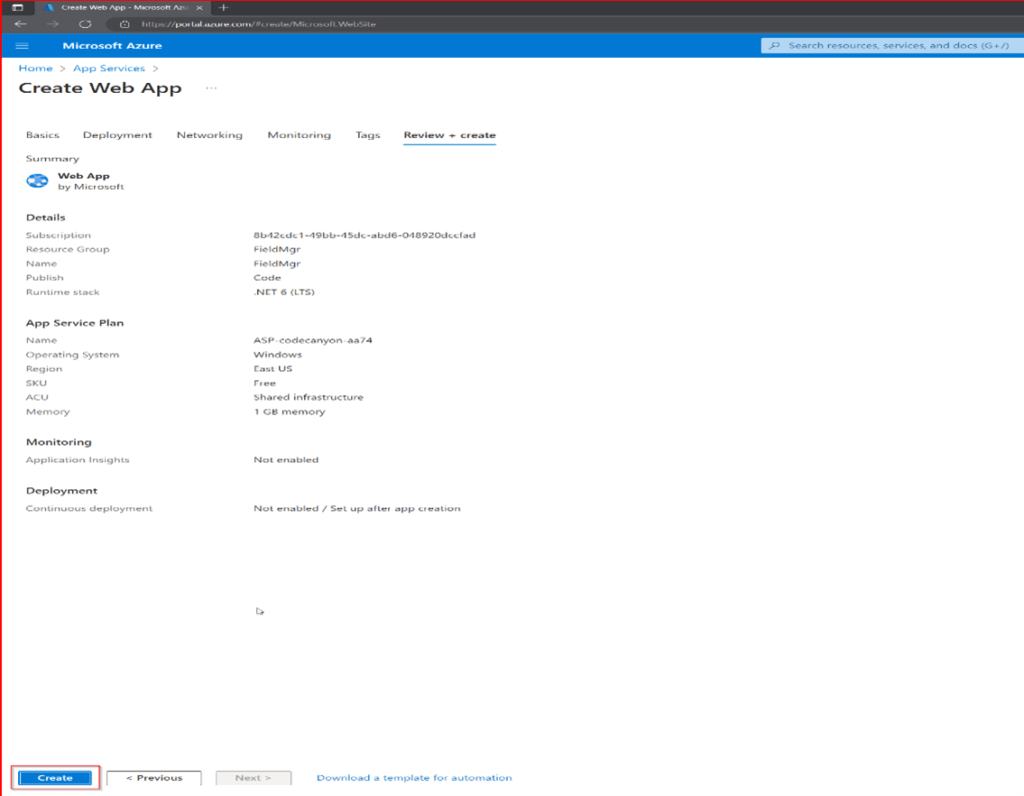Click the Create Web App page title
Screen dimensions: 1024x796
[x=100, y=88]
